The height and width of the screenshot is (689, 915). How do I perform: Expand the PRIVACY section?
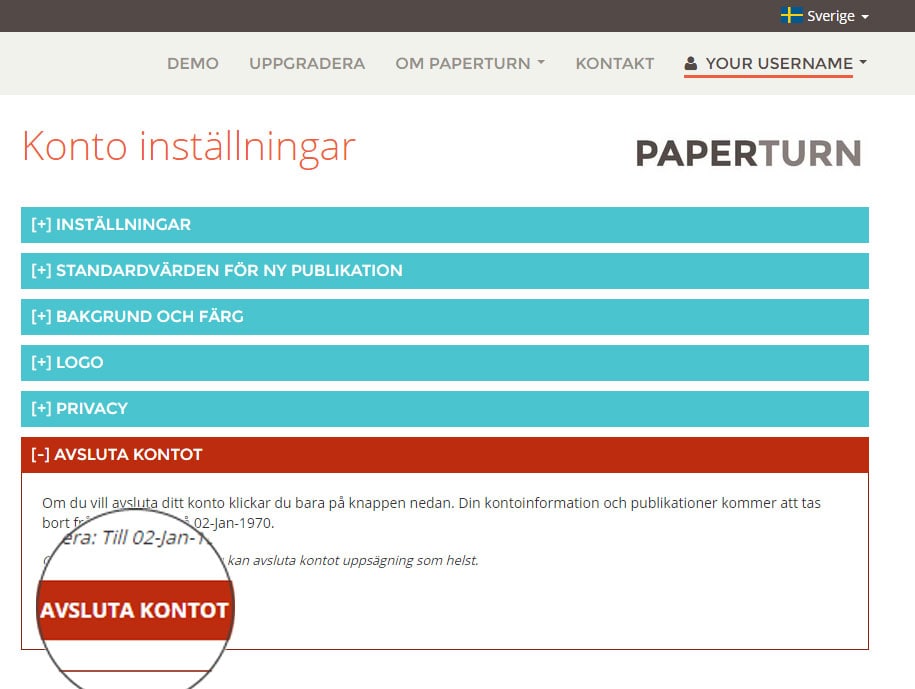(x=445, y=409)
